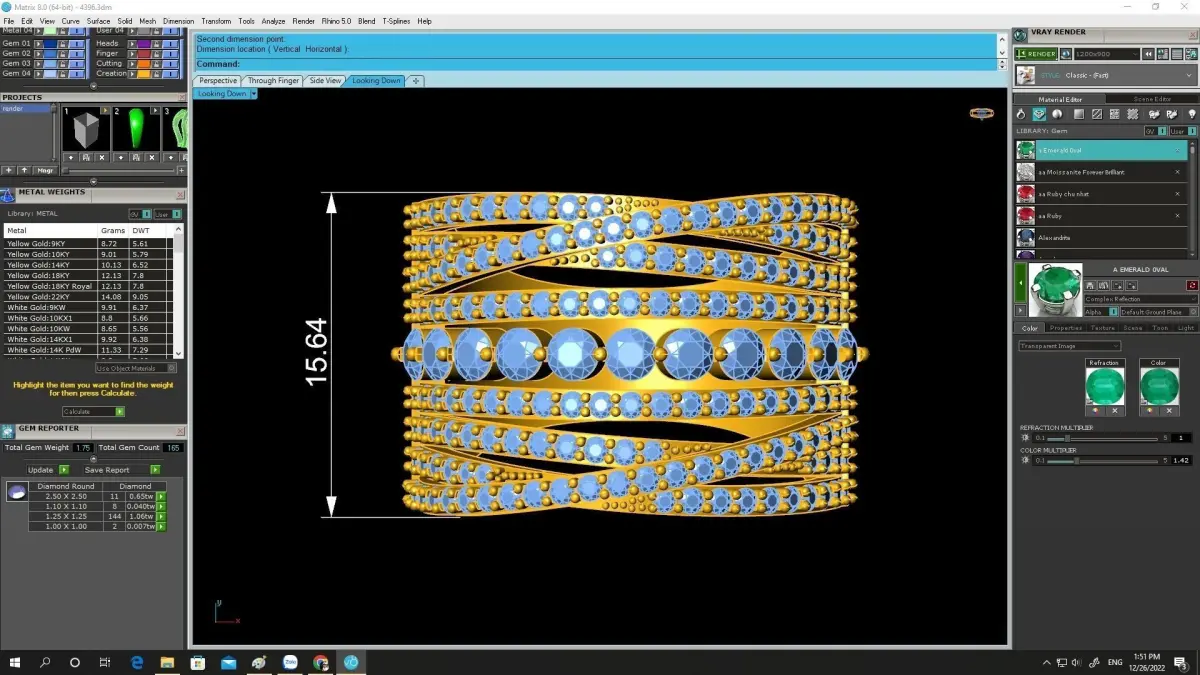Select the ring material library icon
This screenshot has width=1200, height=675.
point(1022,114)
